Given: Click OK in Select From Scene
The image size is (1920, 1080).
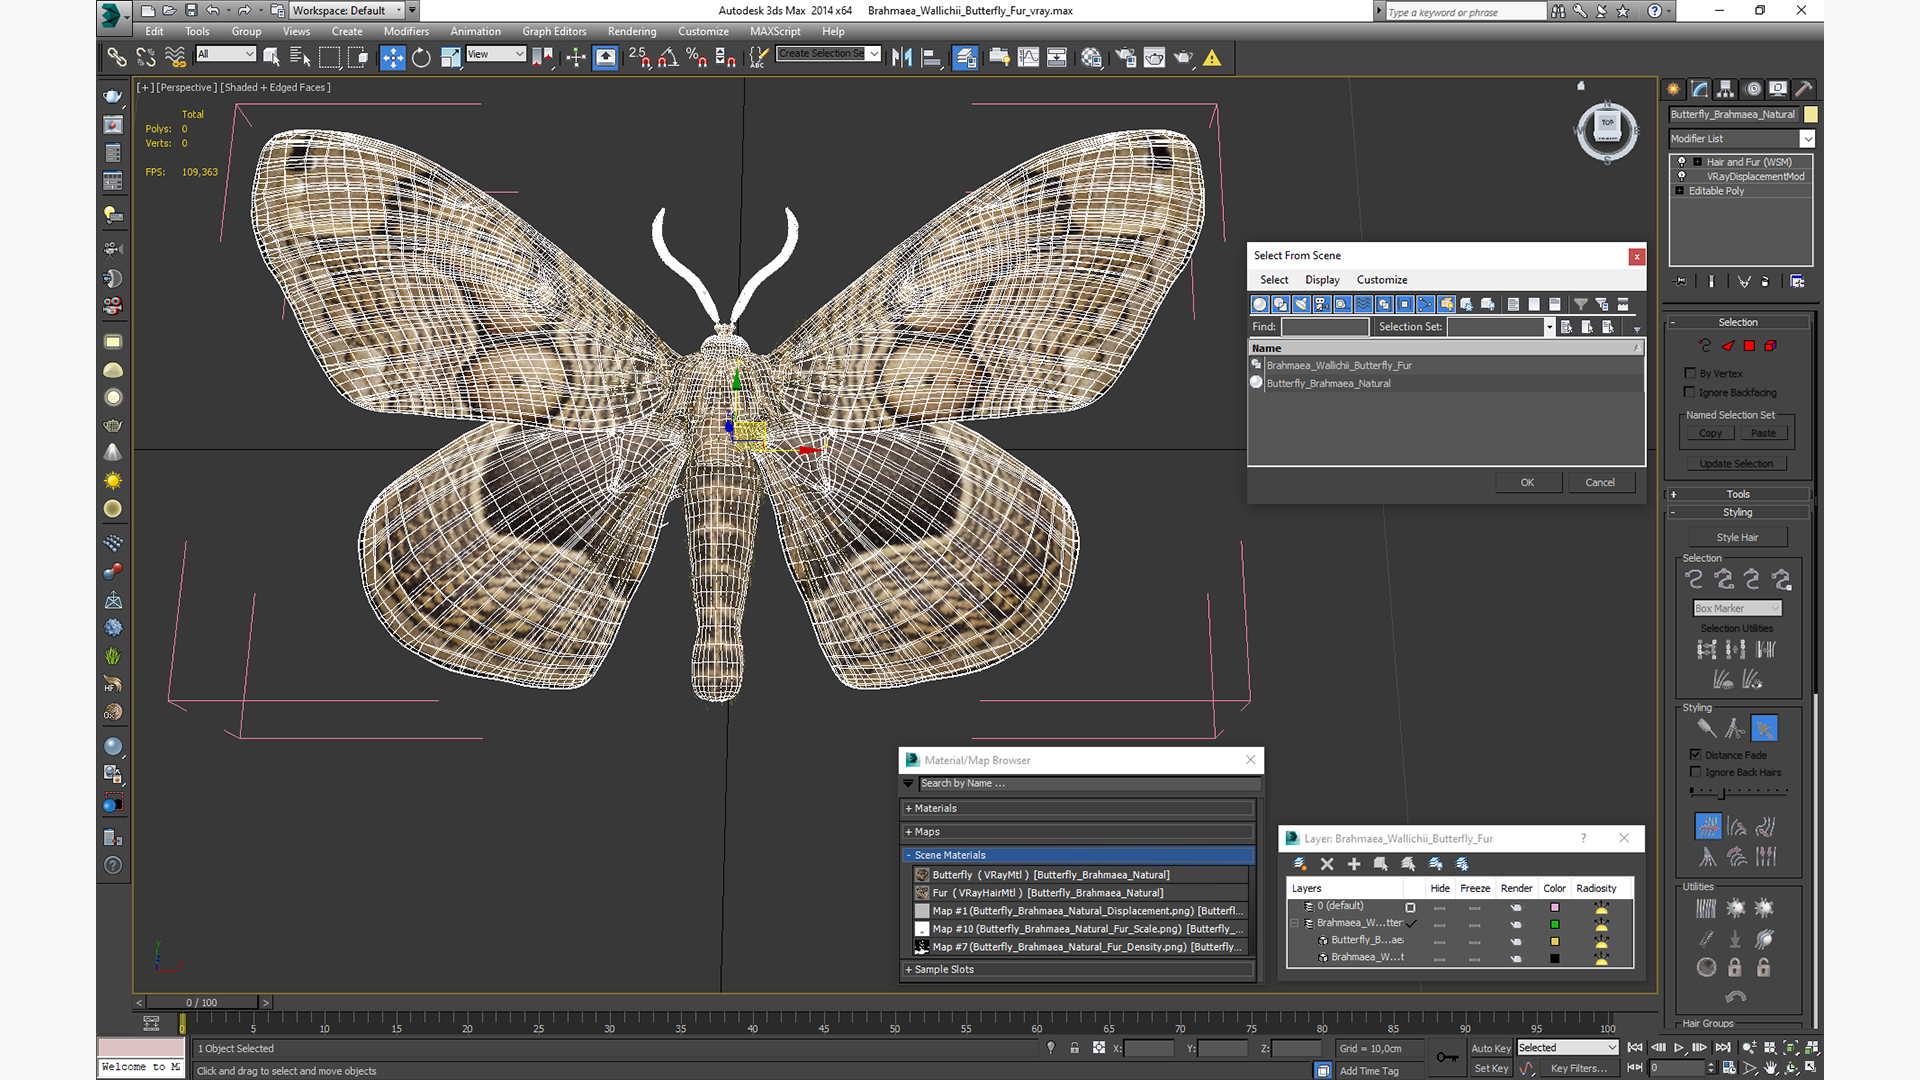Looking at the screenshot, I should (x=1526, y=482).
